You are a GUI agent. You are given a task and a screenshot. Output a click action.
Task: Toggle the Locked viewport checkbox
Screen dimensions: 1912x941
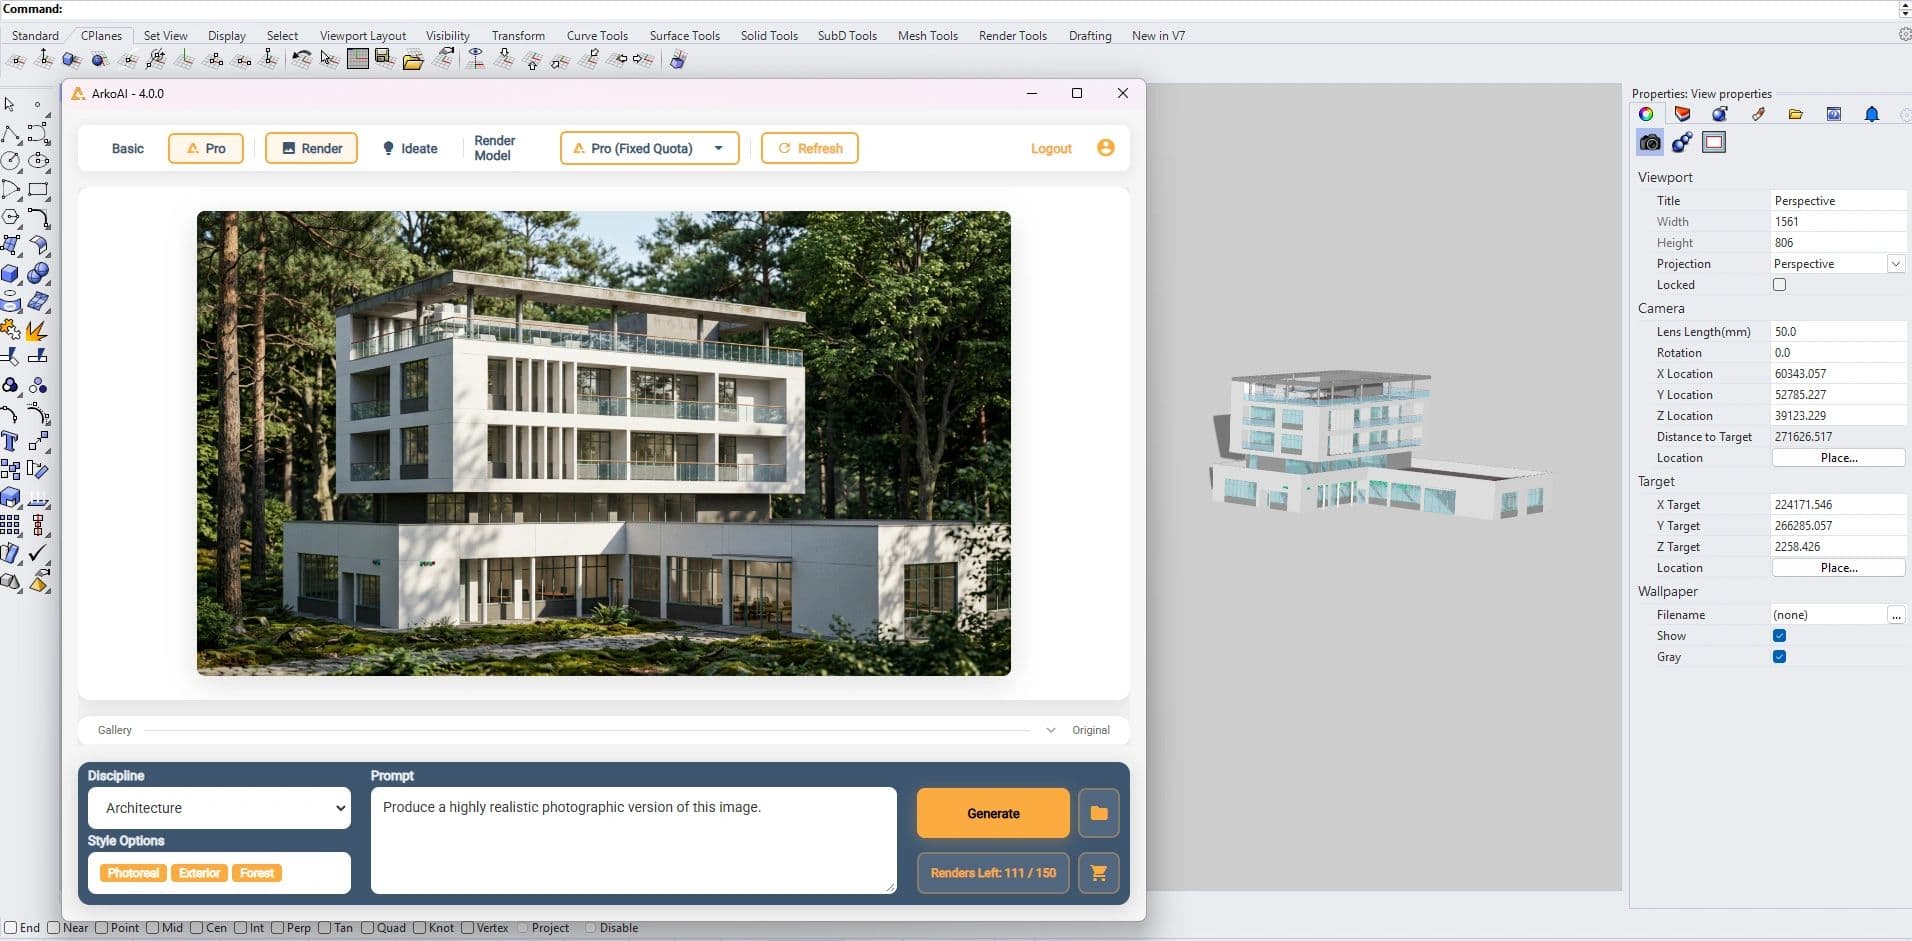[1779, 285]
